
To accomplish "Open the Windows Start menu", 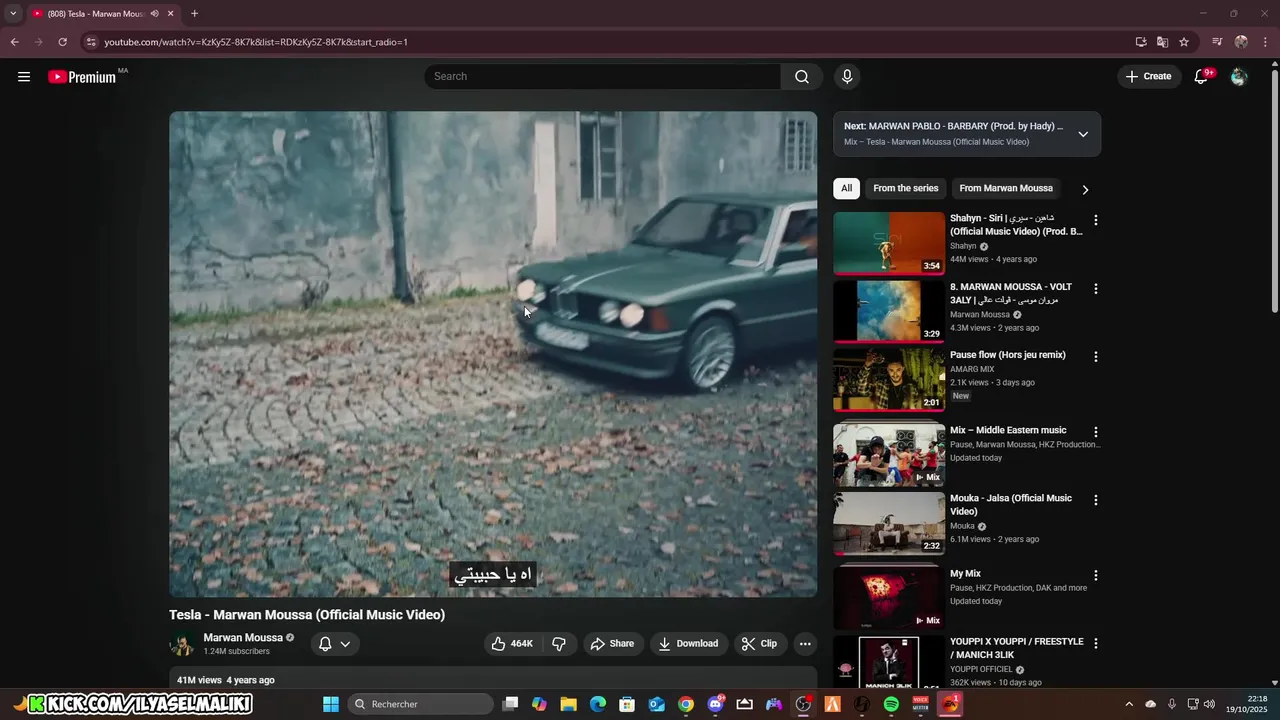I will click(x=331, y=704).
